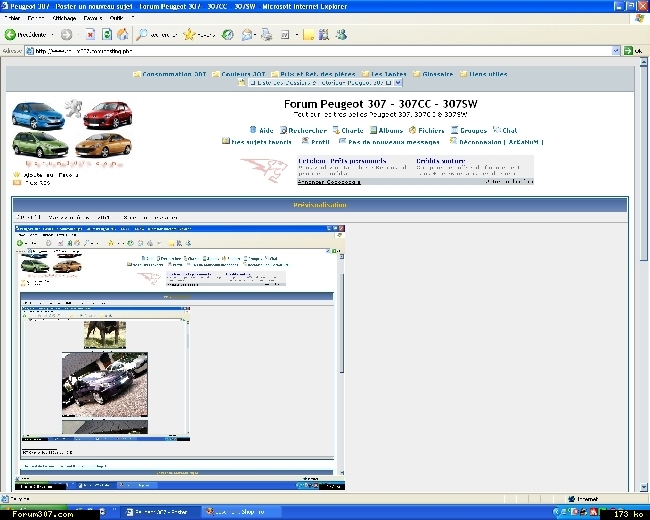Image resolution: width=650 pixels, height=520 pixels.
Task: Click the Ajouter aux Favoris link
Action: coord(51,175)
